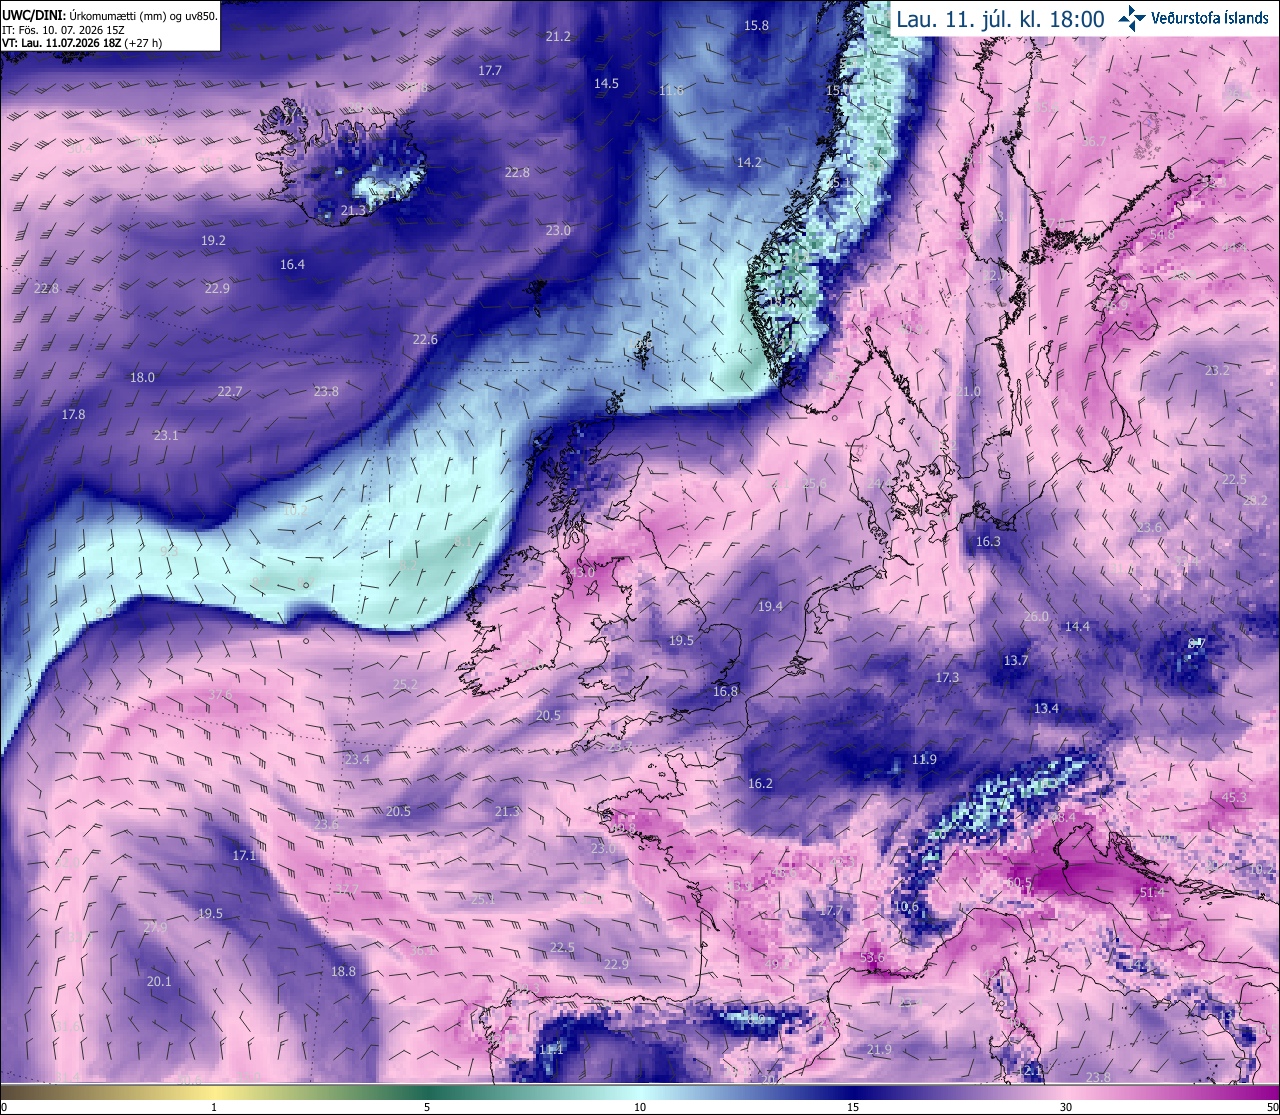Click the Veðurstofa Íslands logo icon
The width and height of the screenshot is (1280, 1115).
click(1132, 18)
